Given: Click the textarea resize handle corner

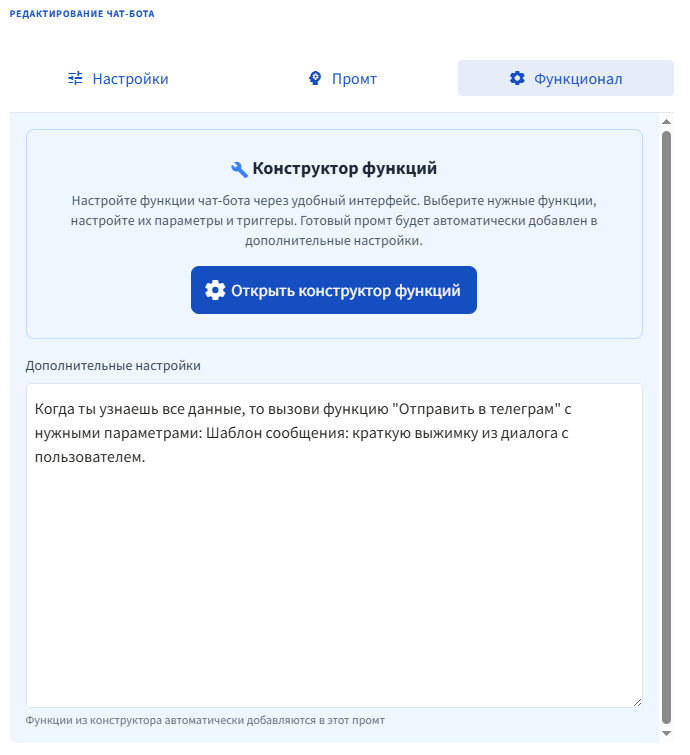Looking at the screenshot, I should click(636, 702).
